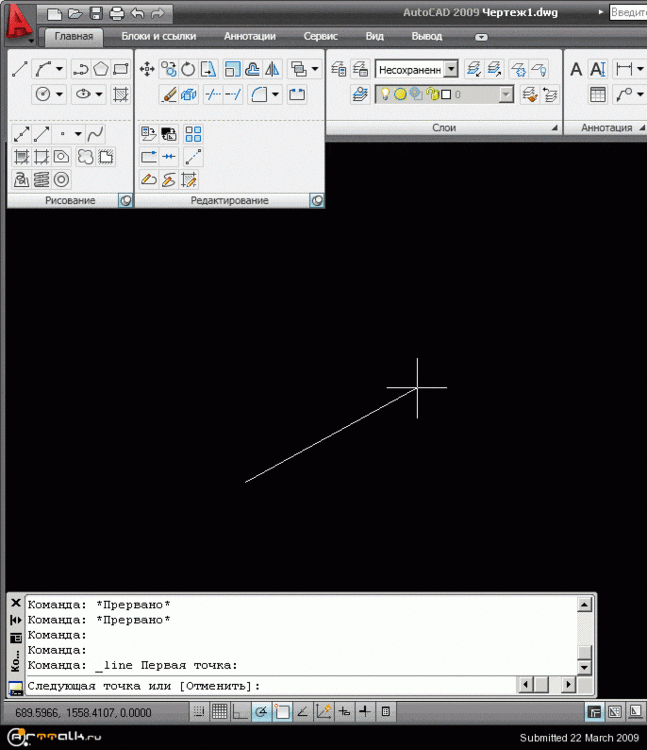Toggle Object Snap in status bar

point(282,712)
